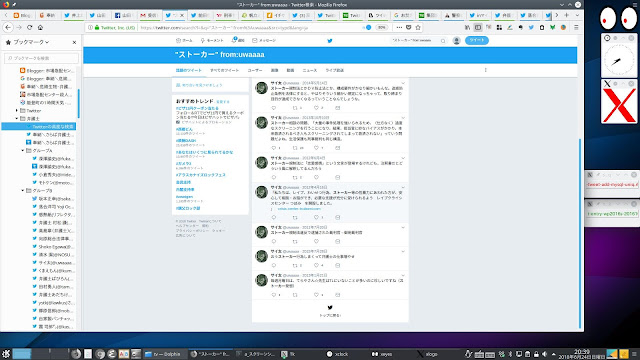Select the News (ニュース) tab
The height and width of the screenshot is (360, 640).
pos(310,70)
